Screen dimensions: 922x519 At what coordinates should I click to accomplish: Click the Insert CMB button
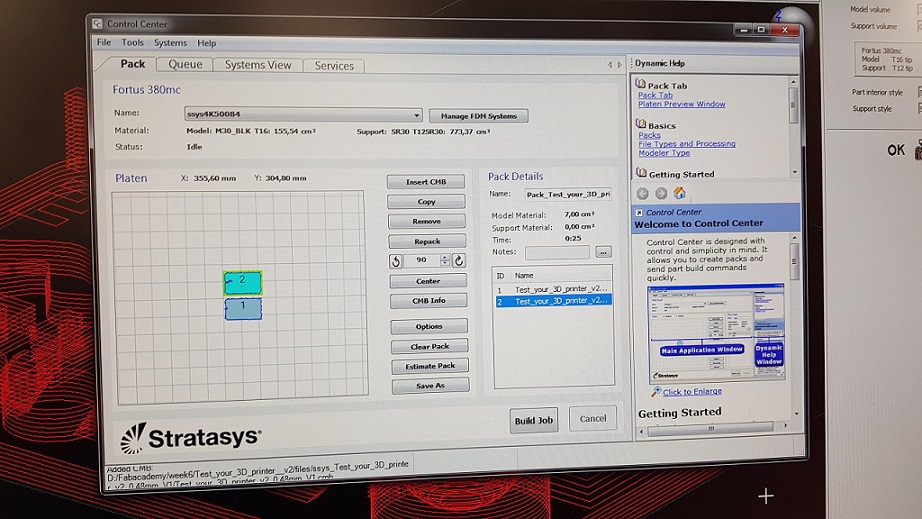[x=426, y=182]
